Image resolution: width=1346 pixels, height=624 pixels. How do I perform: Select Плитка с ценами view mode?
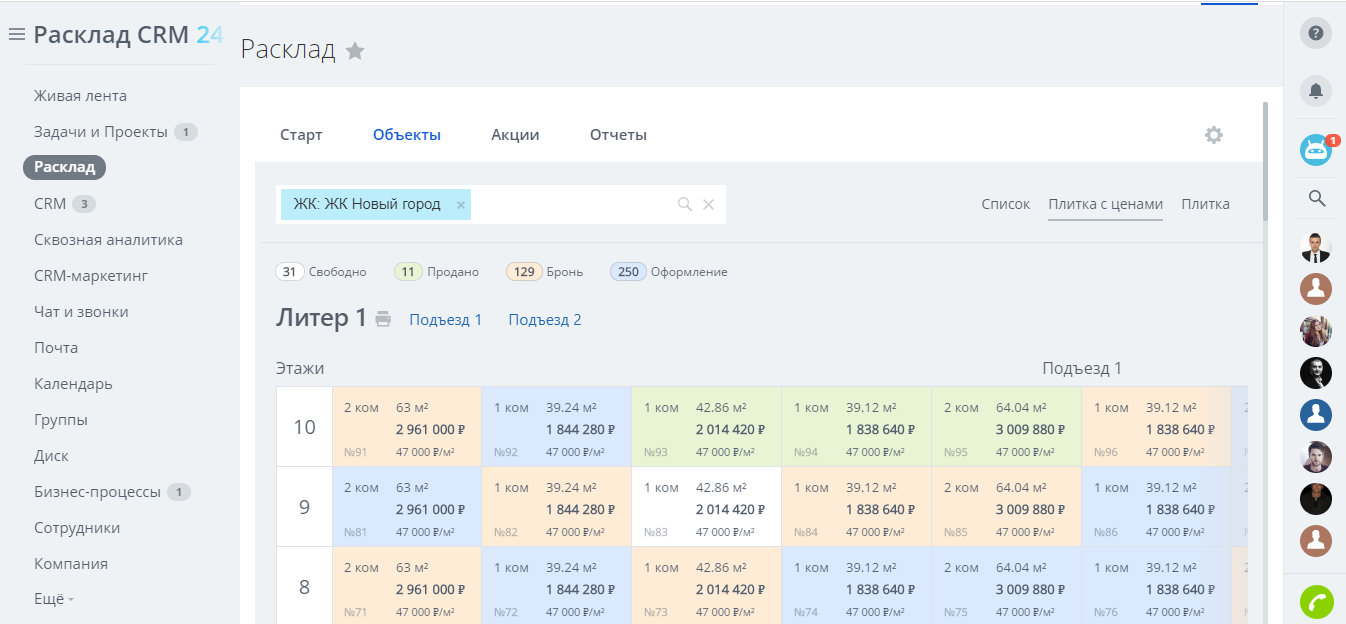1105,204
